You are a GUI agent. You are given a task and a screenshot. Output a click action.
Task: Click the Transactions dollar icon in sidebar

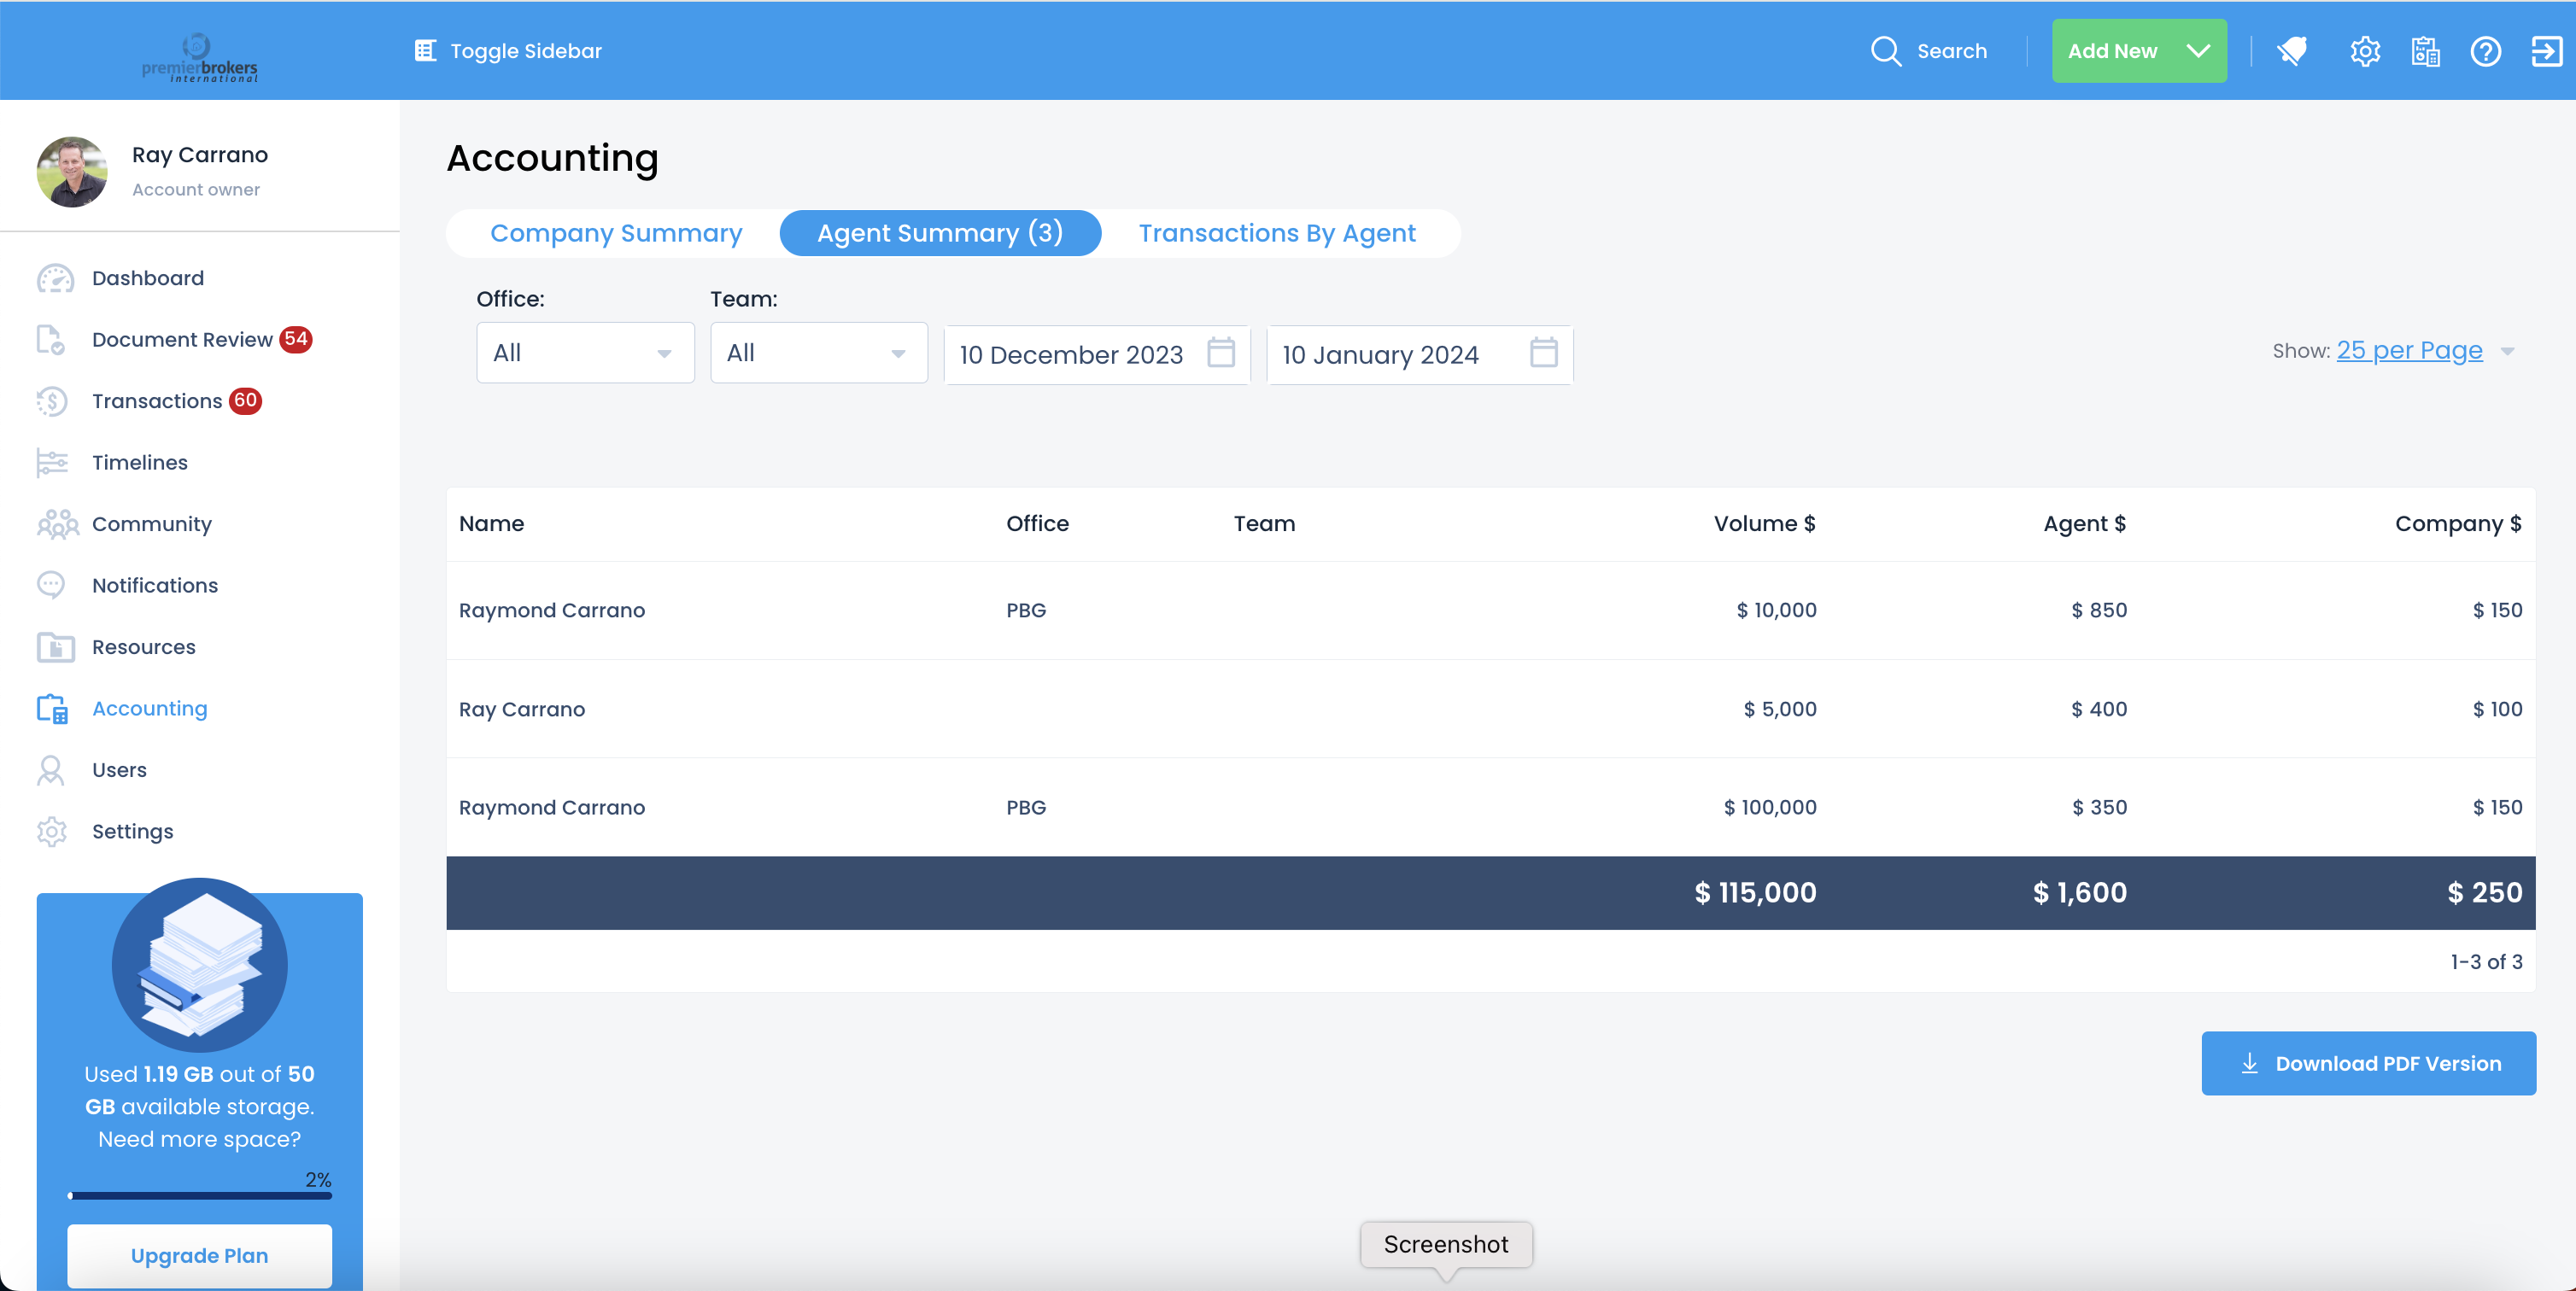point(52,401)
